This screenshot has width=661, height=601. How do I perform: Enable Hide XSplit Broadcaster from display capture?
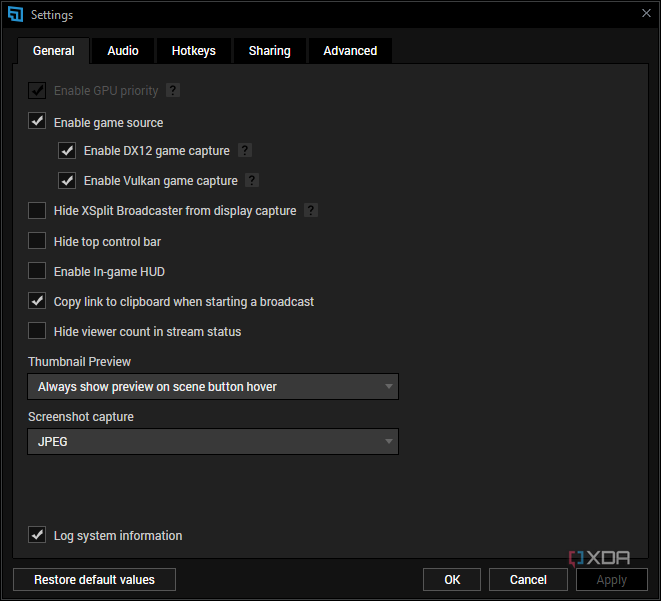click(37, 210)
